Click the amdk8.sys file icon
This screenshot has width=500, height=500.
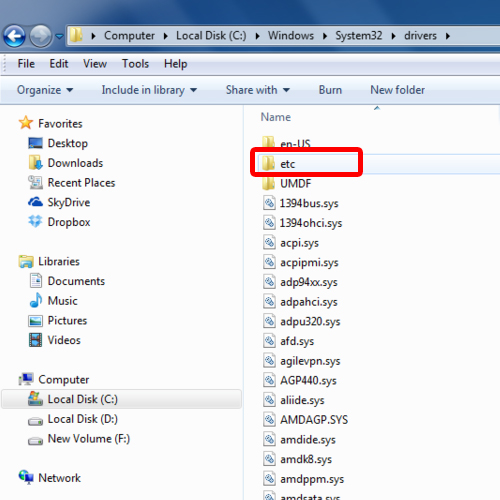269,458
